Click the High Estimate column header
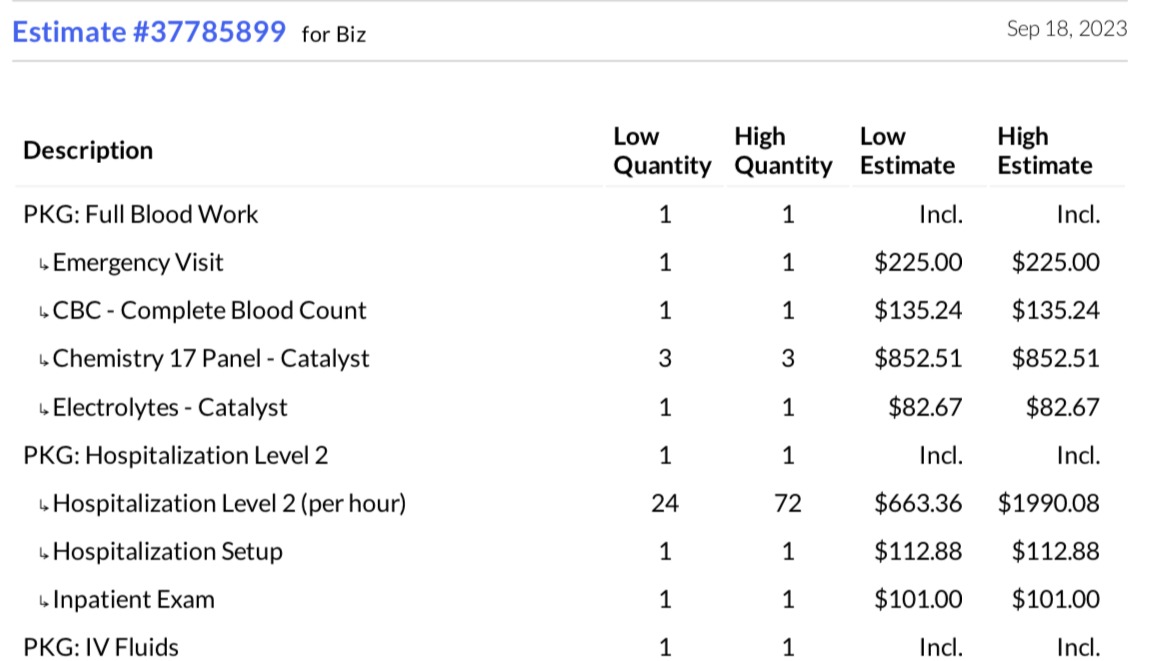1170x661 pixels. point(1044,151)
